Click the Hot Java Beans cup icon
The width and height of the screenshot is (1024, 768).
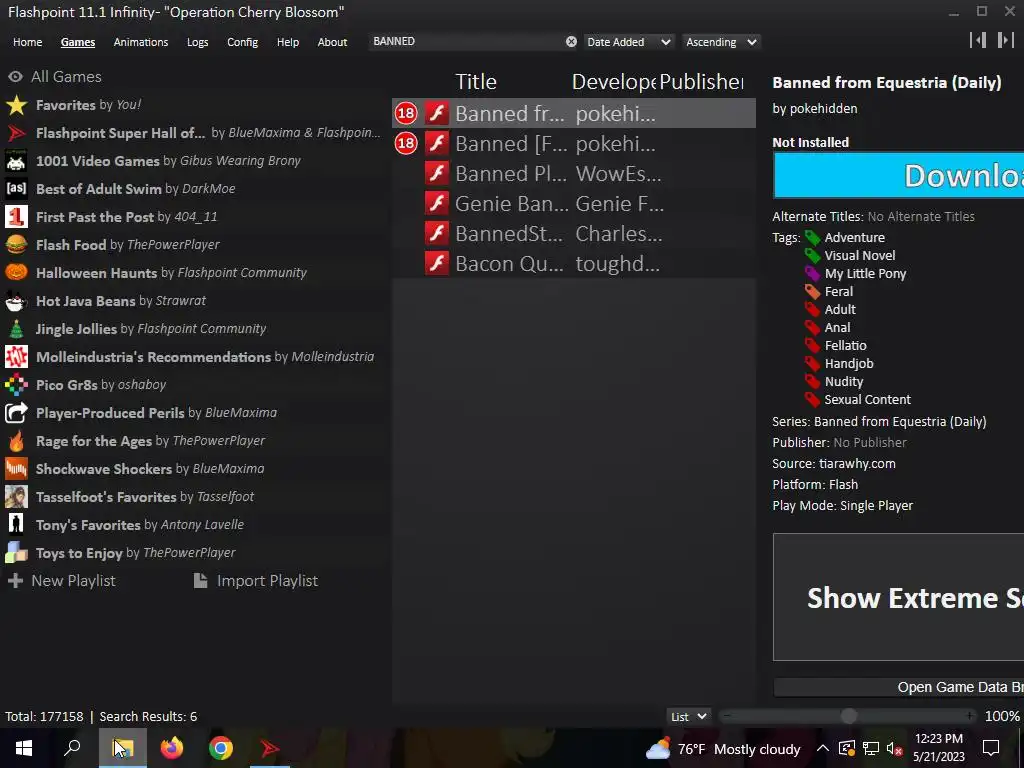point(16,300)
